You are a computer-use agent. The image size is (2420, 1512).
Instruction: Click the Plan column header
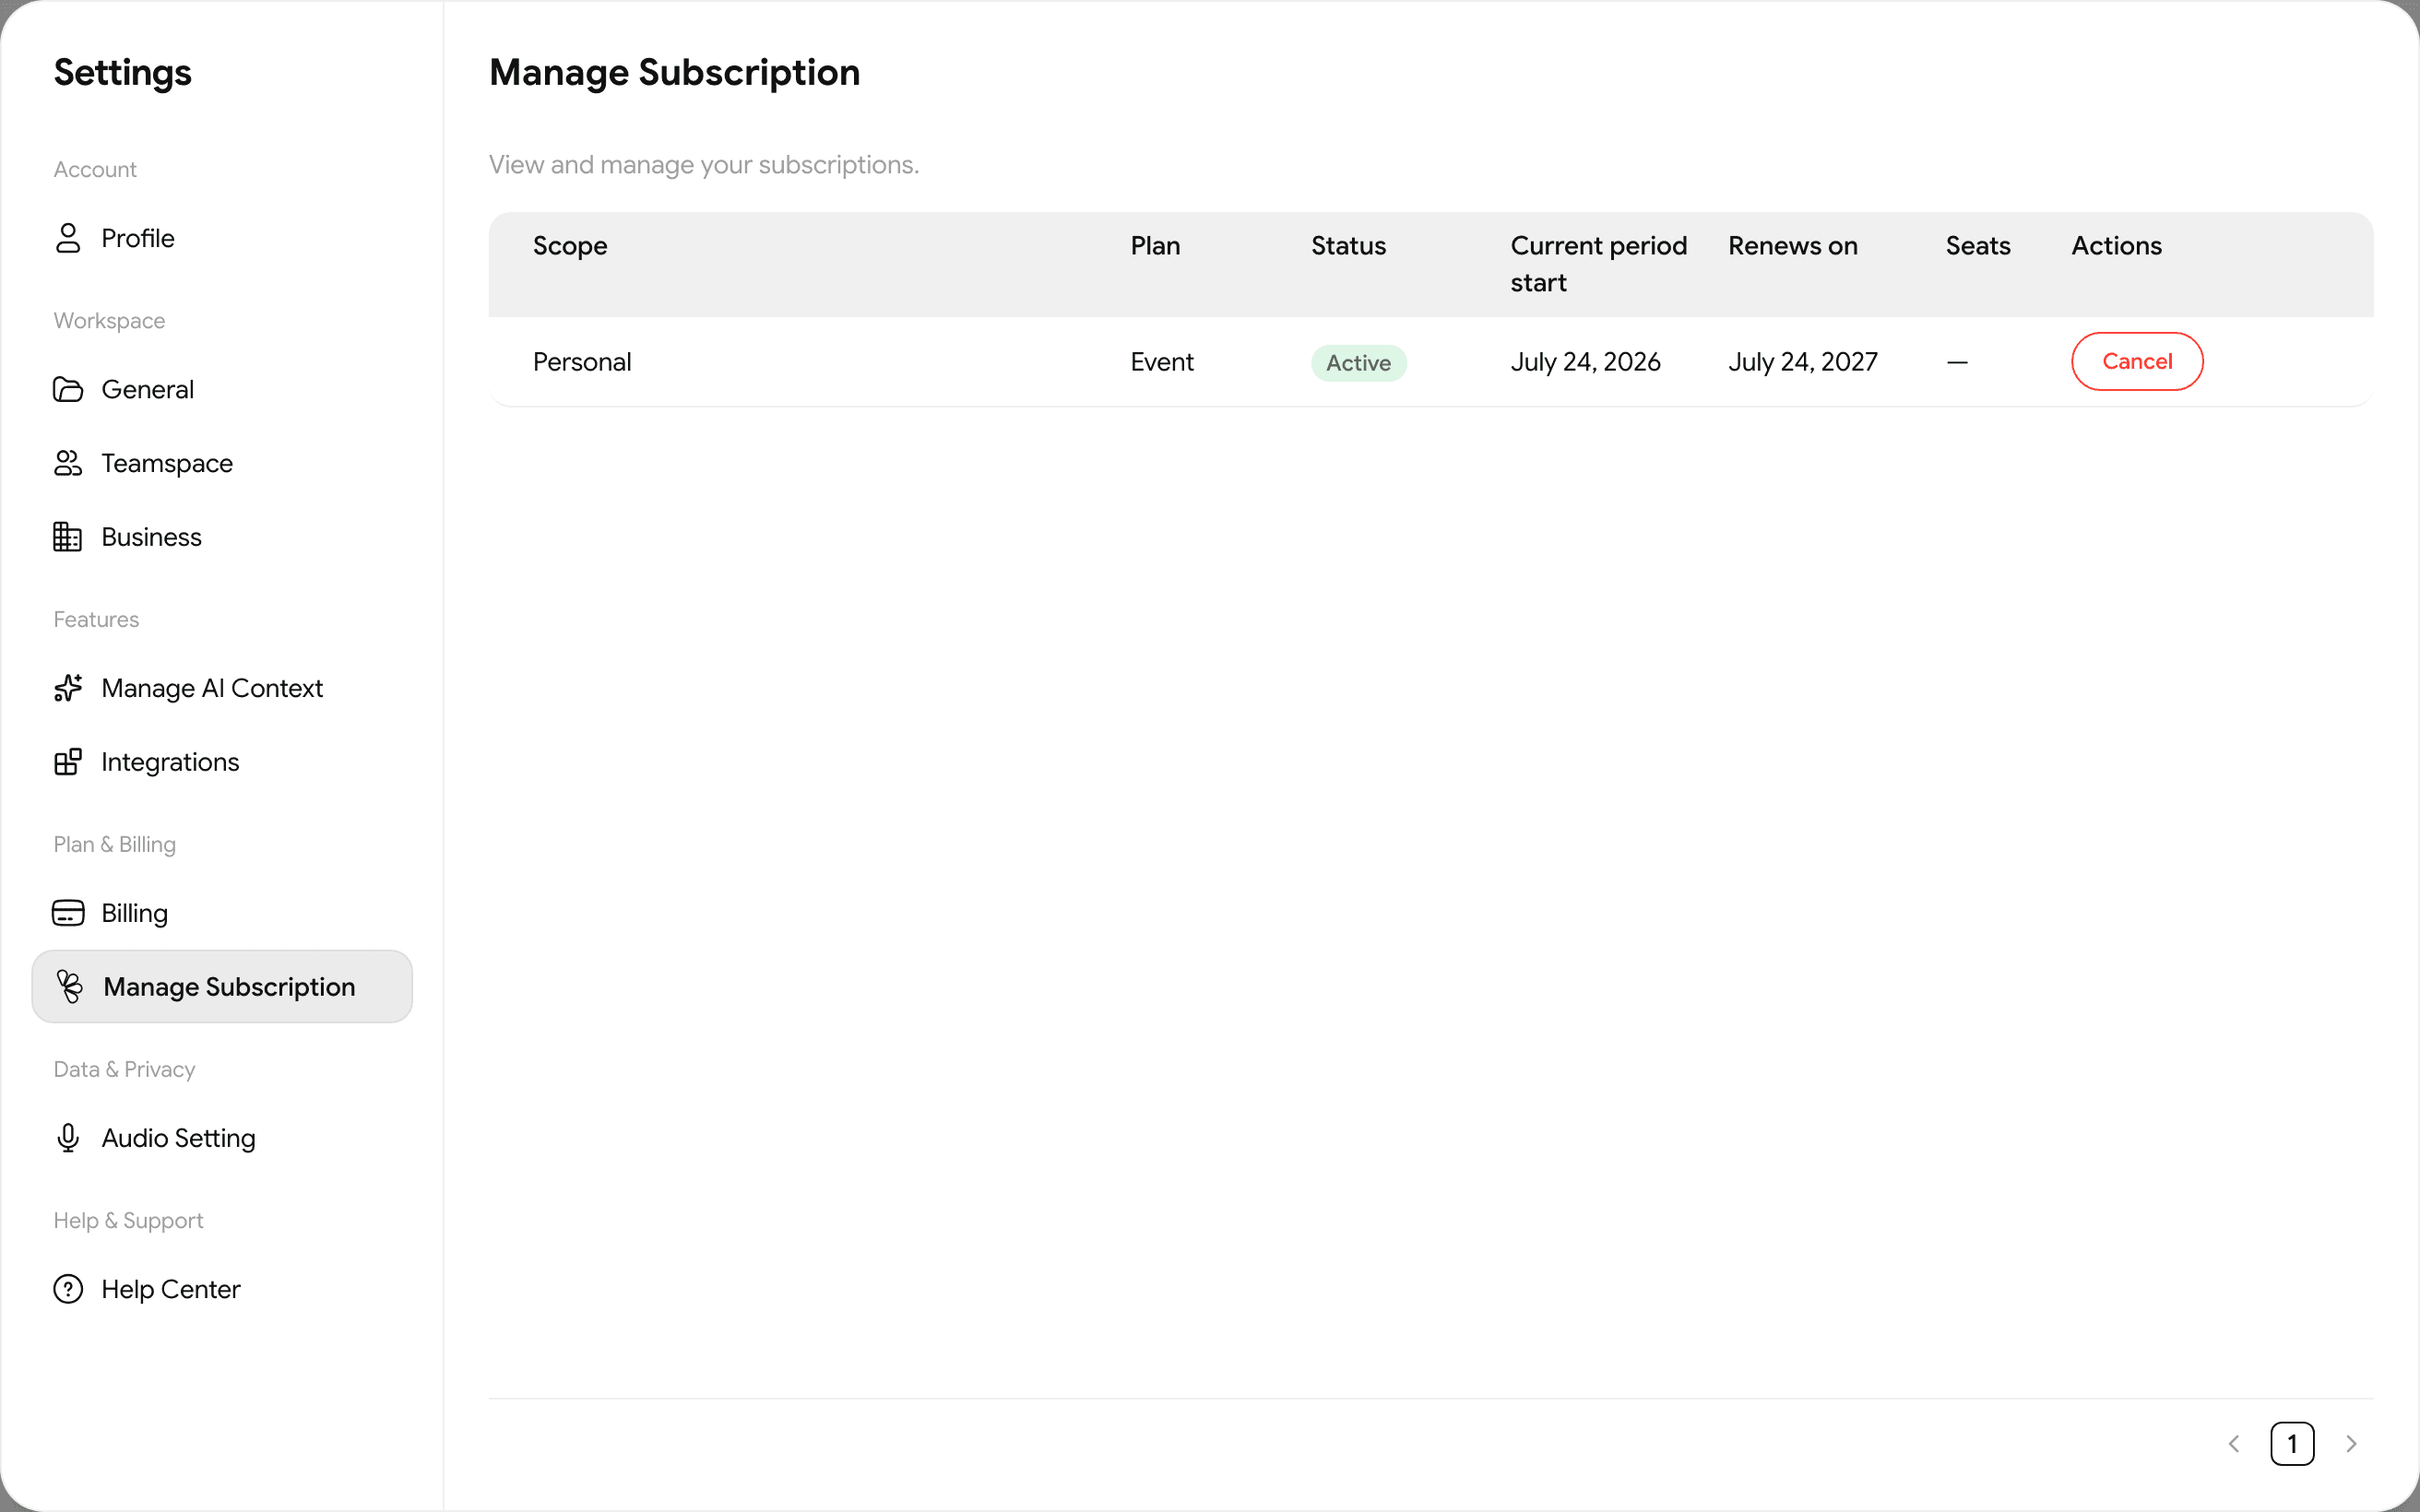tap(1155, 246)
